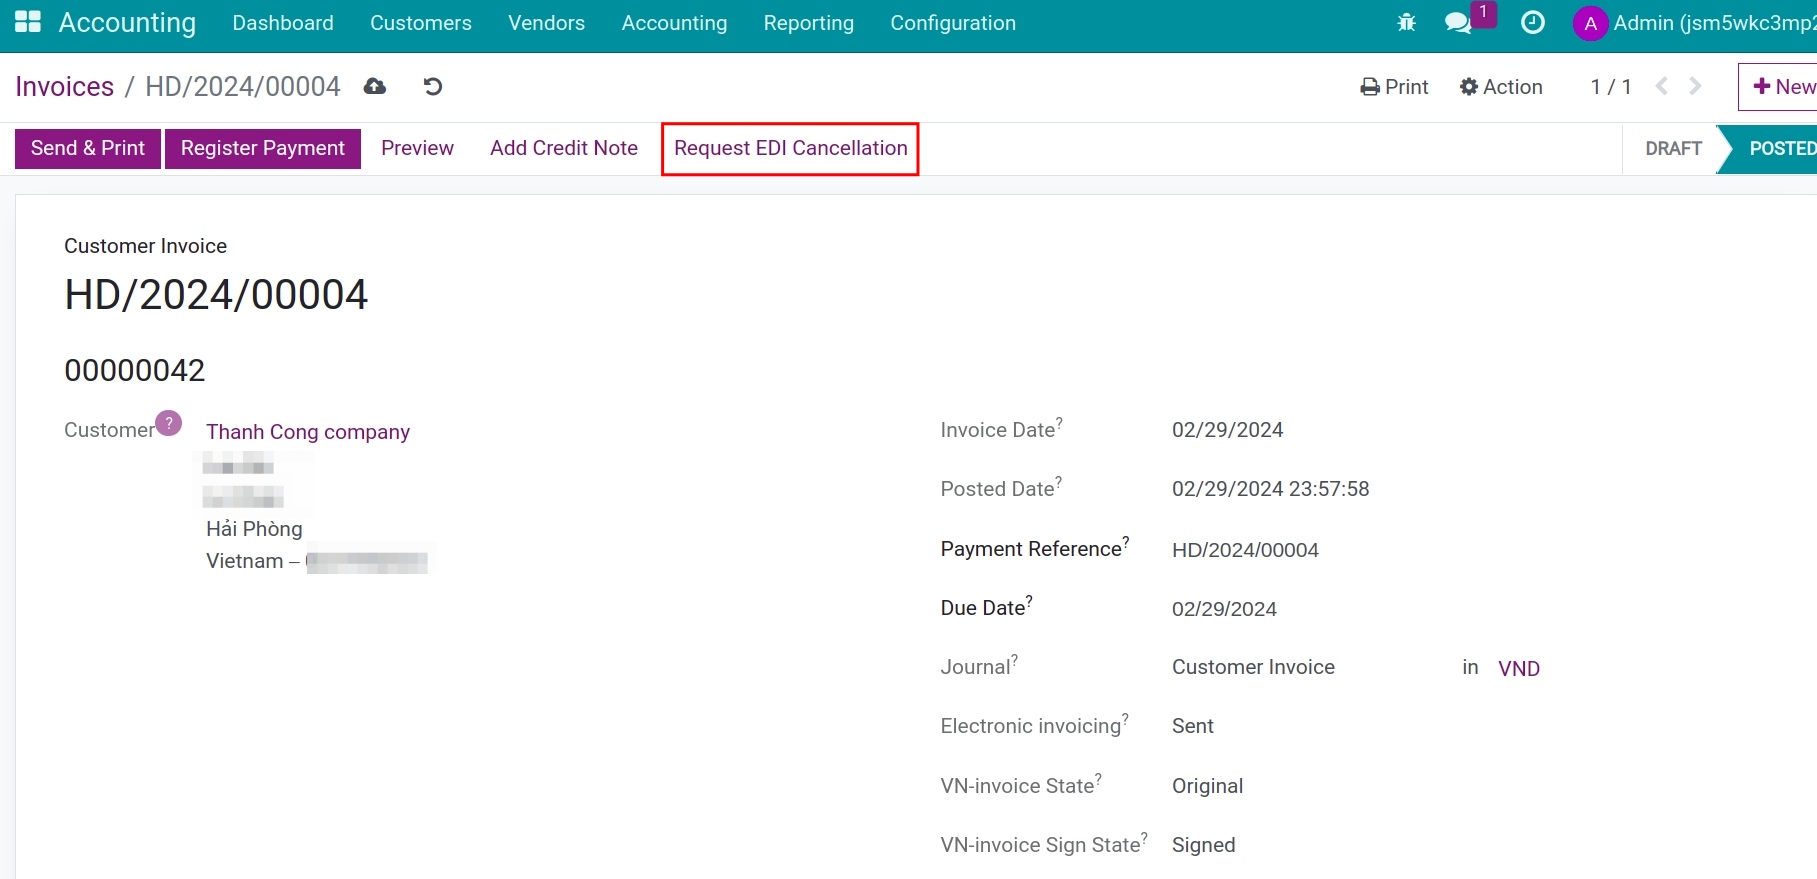Go back to Invoices breadcrumb

[65, 87]
